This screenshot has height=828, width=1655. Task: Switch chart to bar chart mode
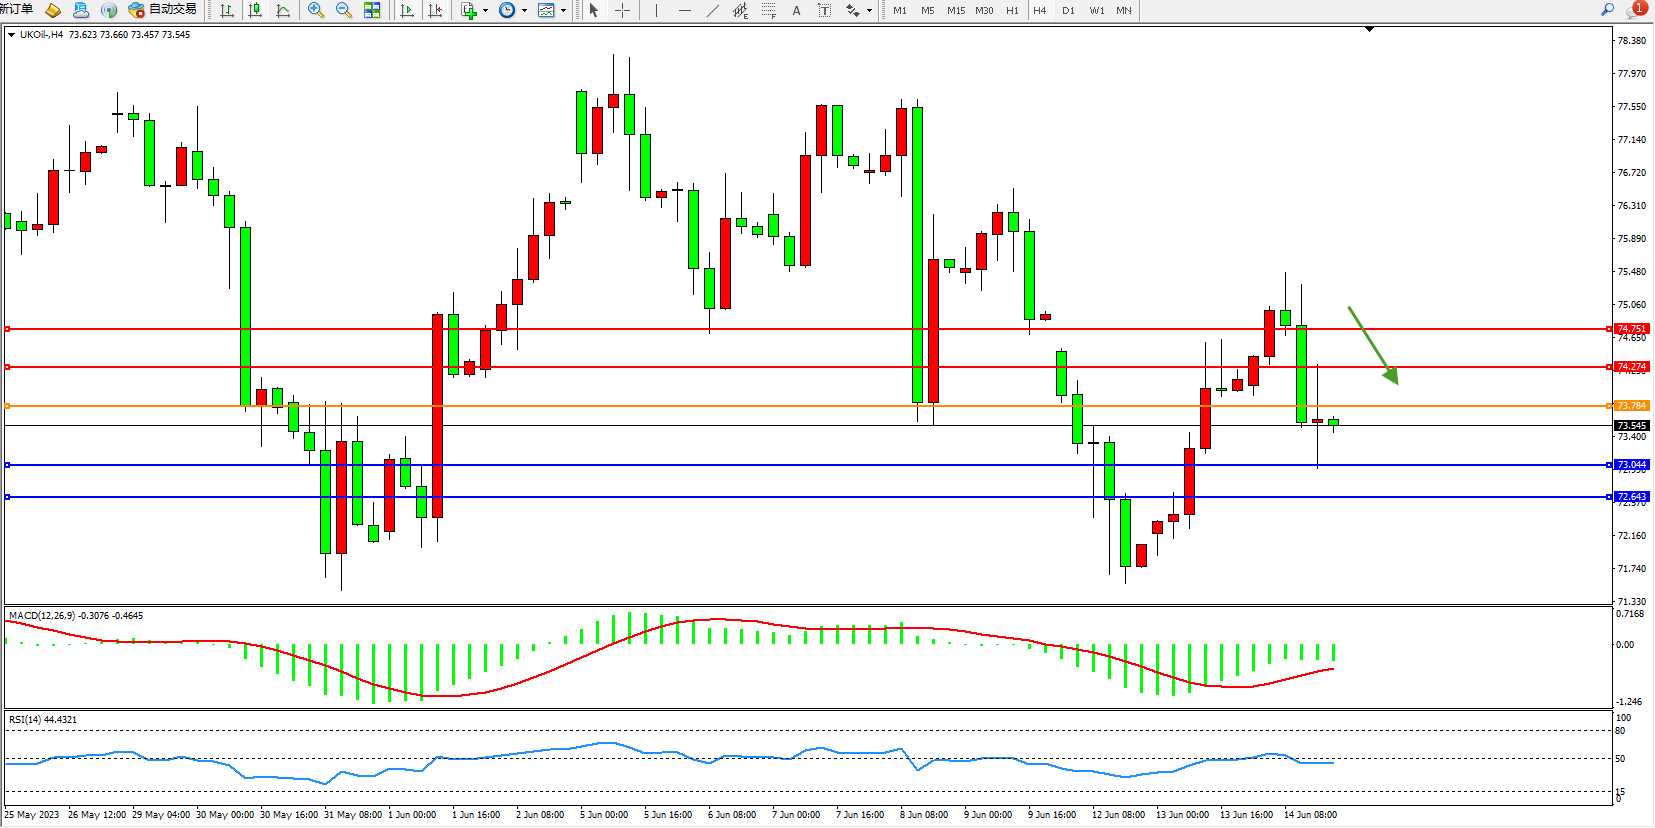point(227,10)
